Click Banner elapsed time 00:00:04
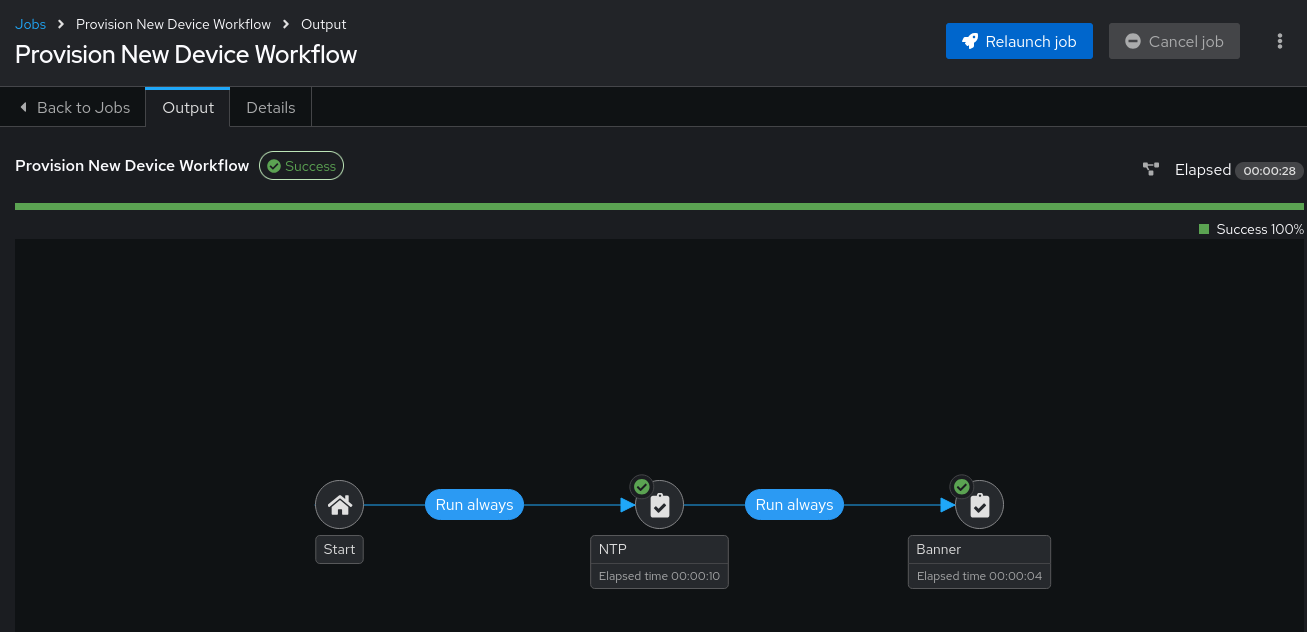This screenshot has width=1307, height=632. tap(979, 576)
